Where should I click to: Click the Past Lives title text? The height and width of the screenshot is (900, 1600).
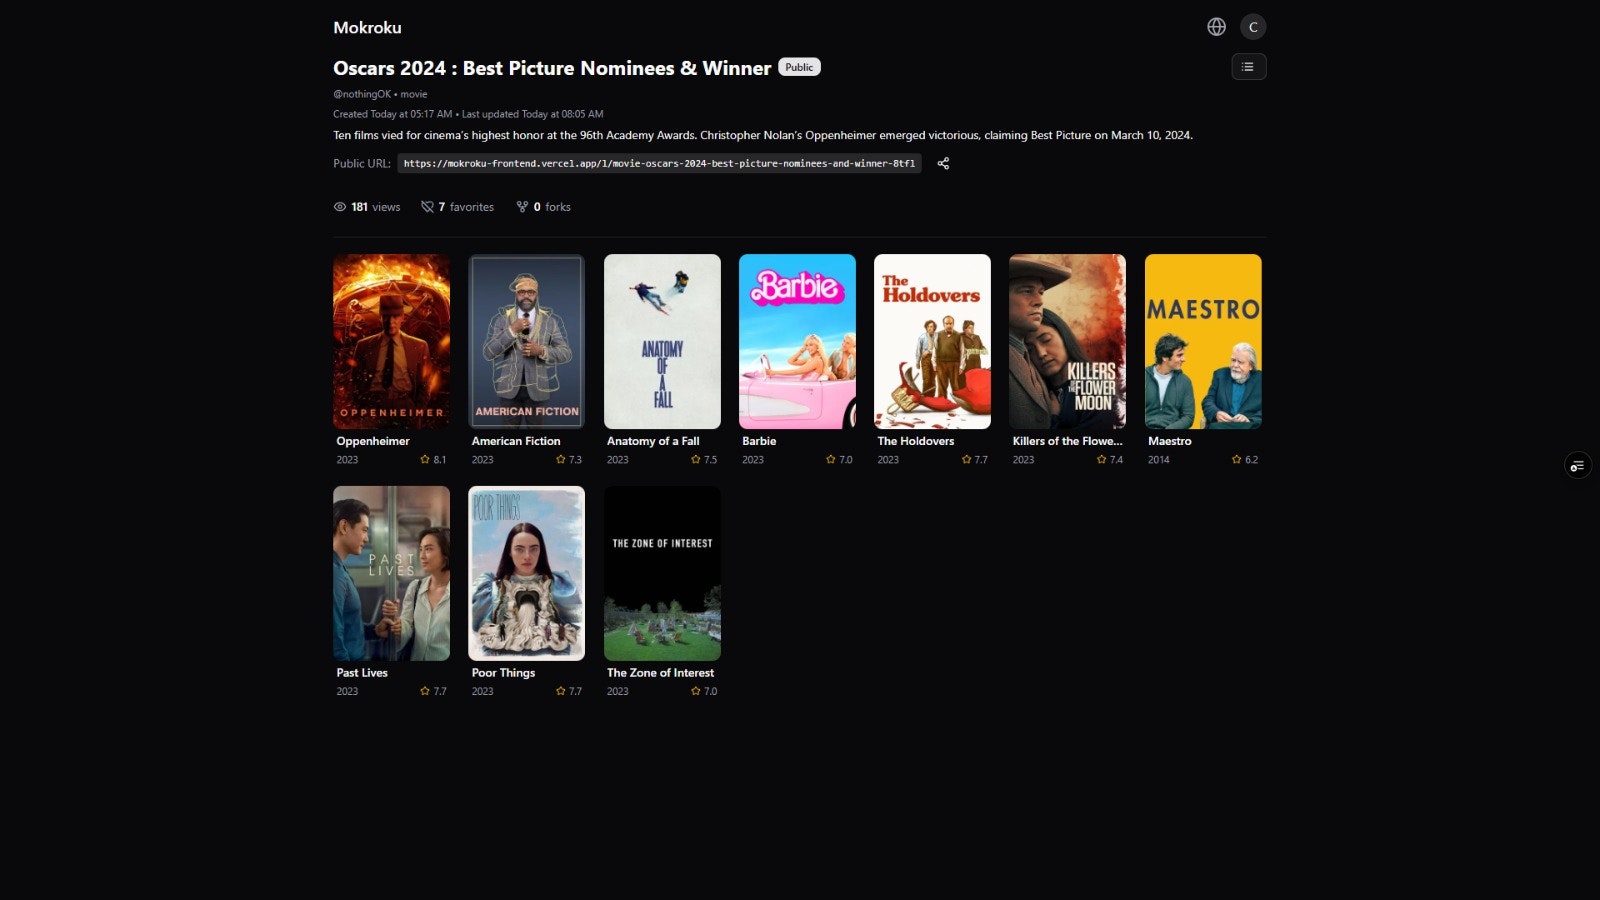[x=362, y=673]
